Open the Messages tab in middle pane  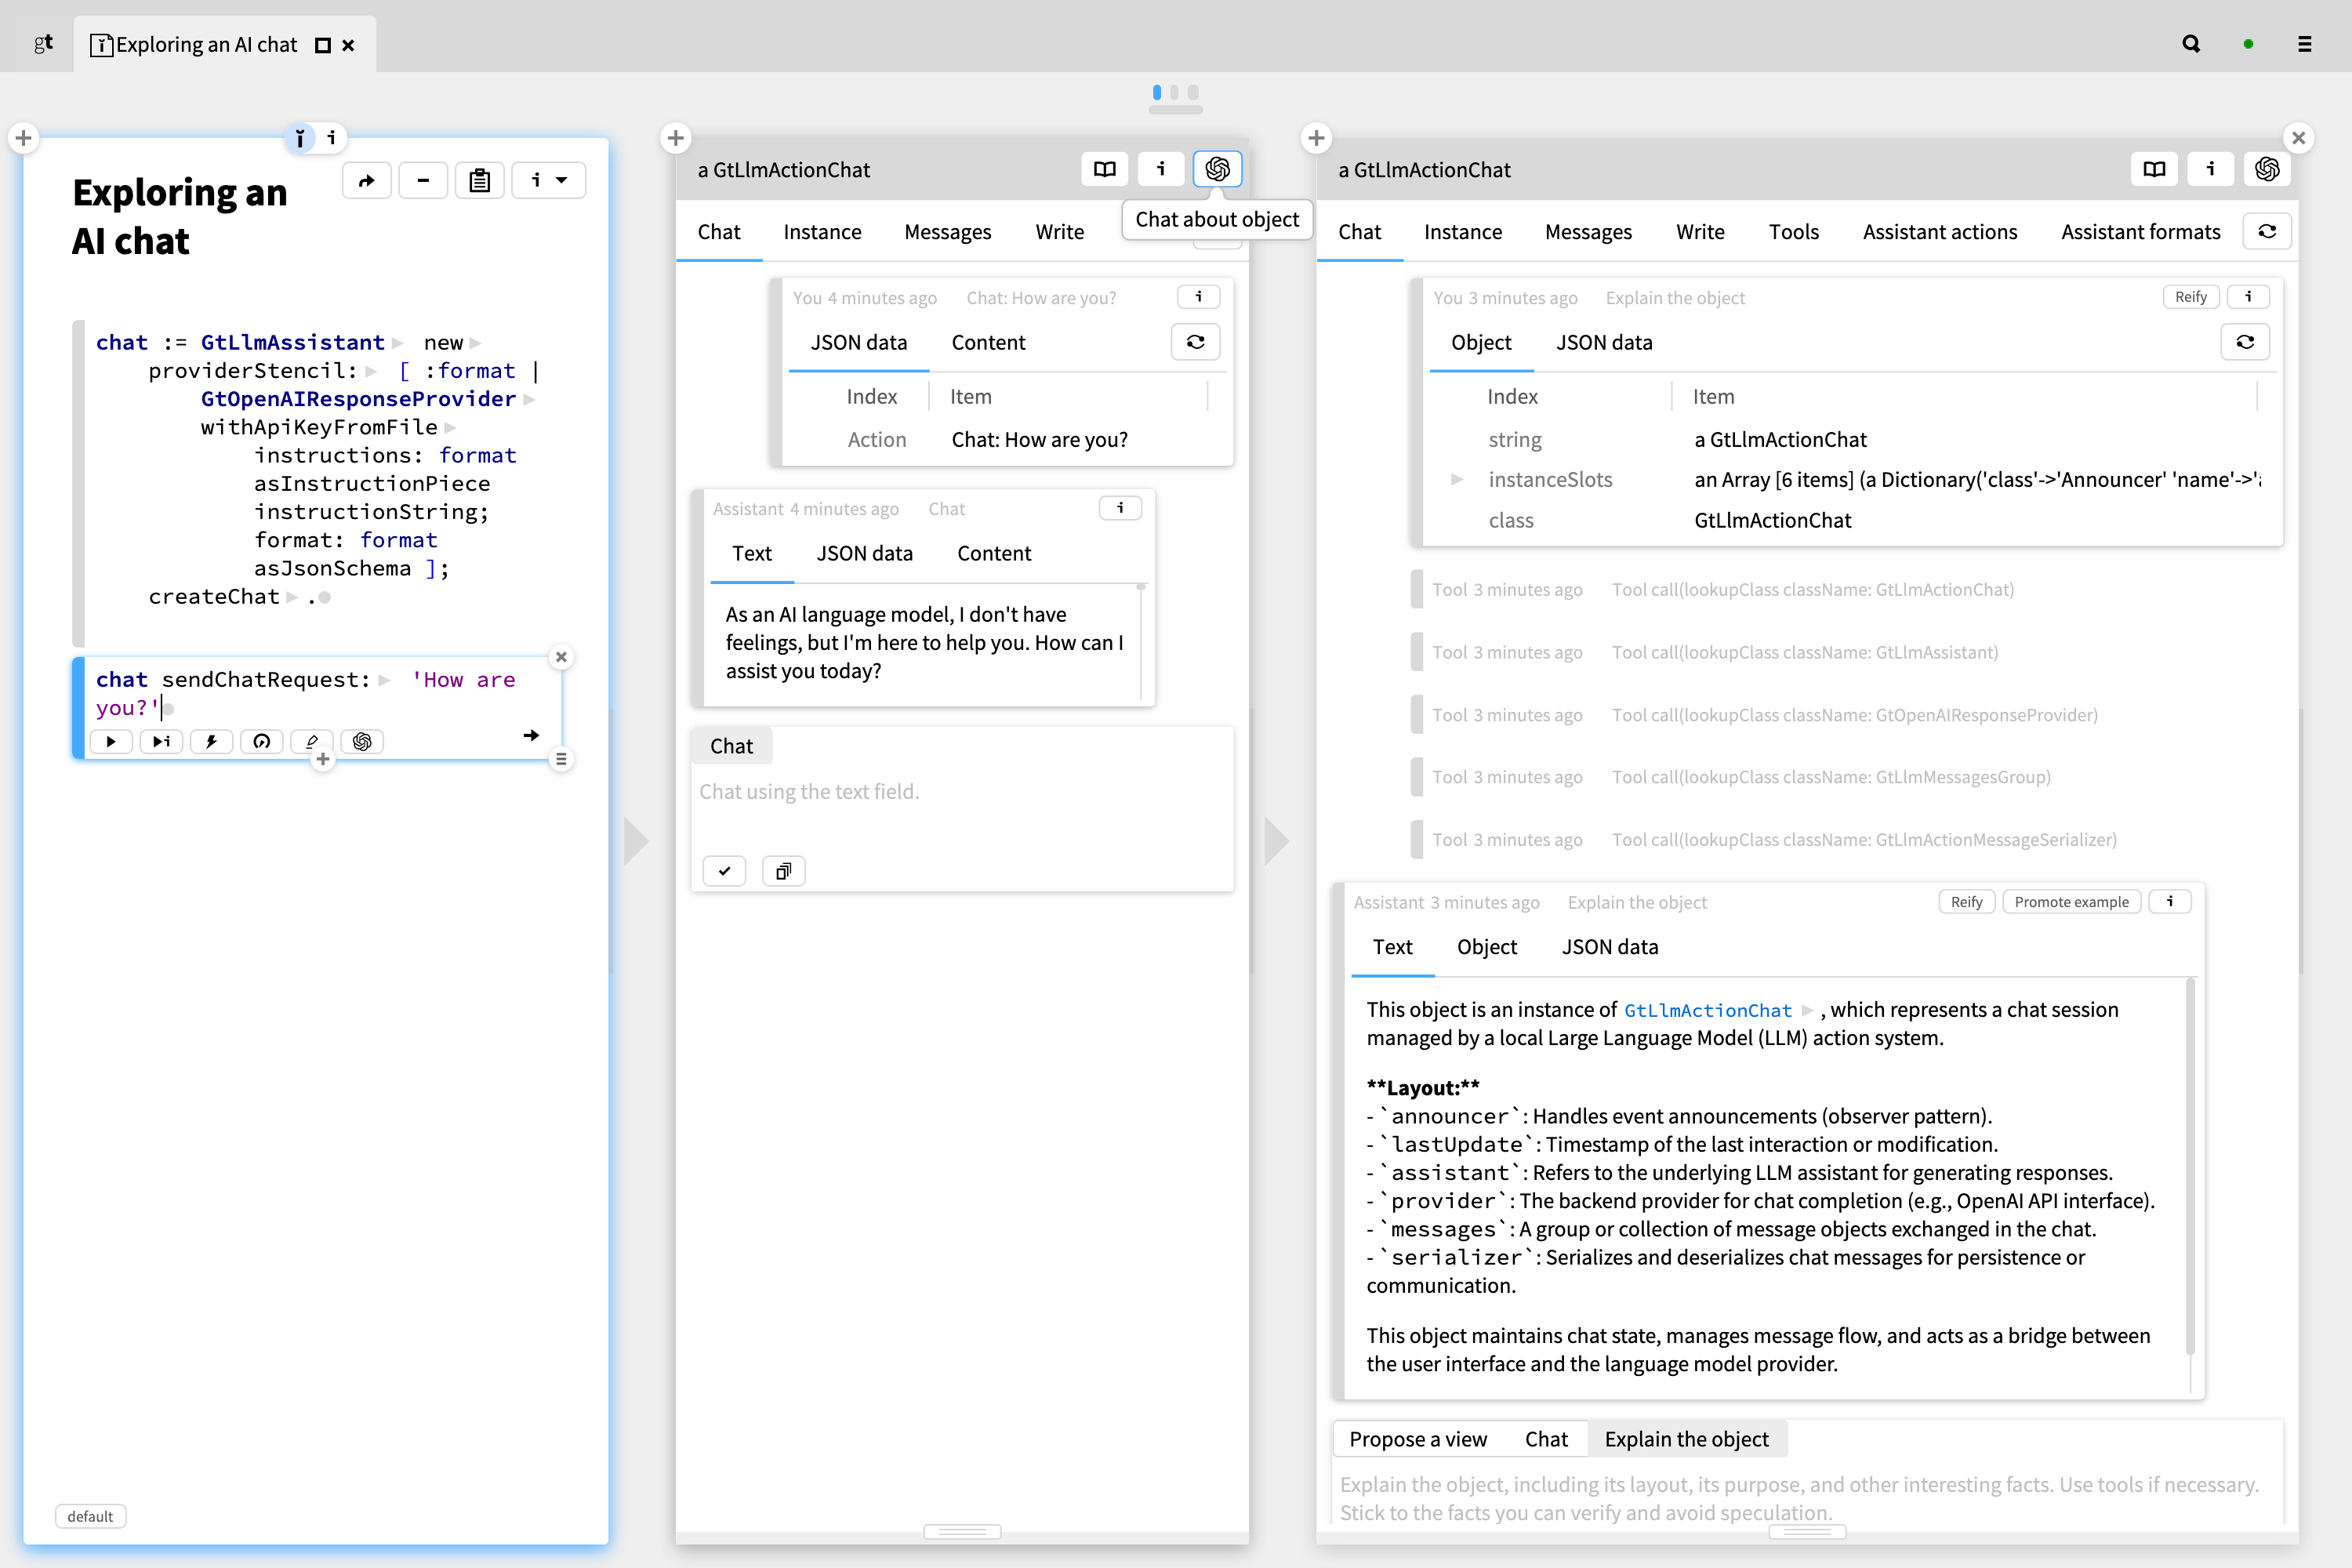[947, 232]
